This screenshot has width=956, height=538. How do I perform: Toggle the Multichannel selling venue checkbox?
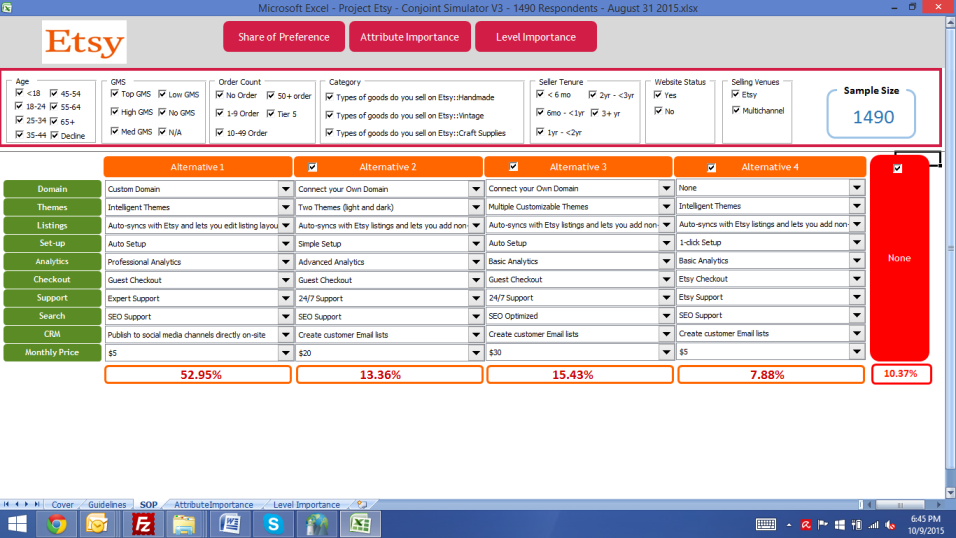[735, 111]
